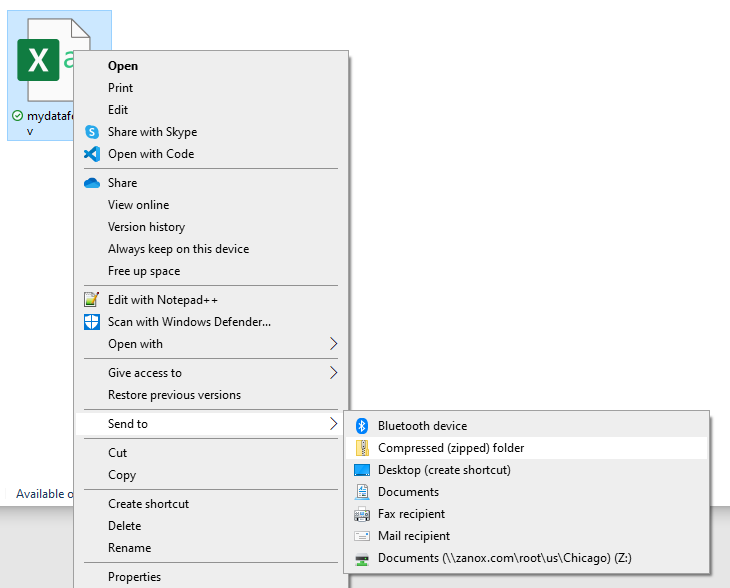The image size is (730, 588).
Task: Select Rename in the context menu
Action: click(129, 548)
